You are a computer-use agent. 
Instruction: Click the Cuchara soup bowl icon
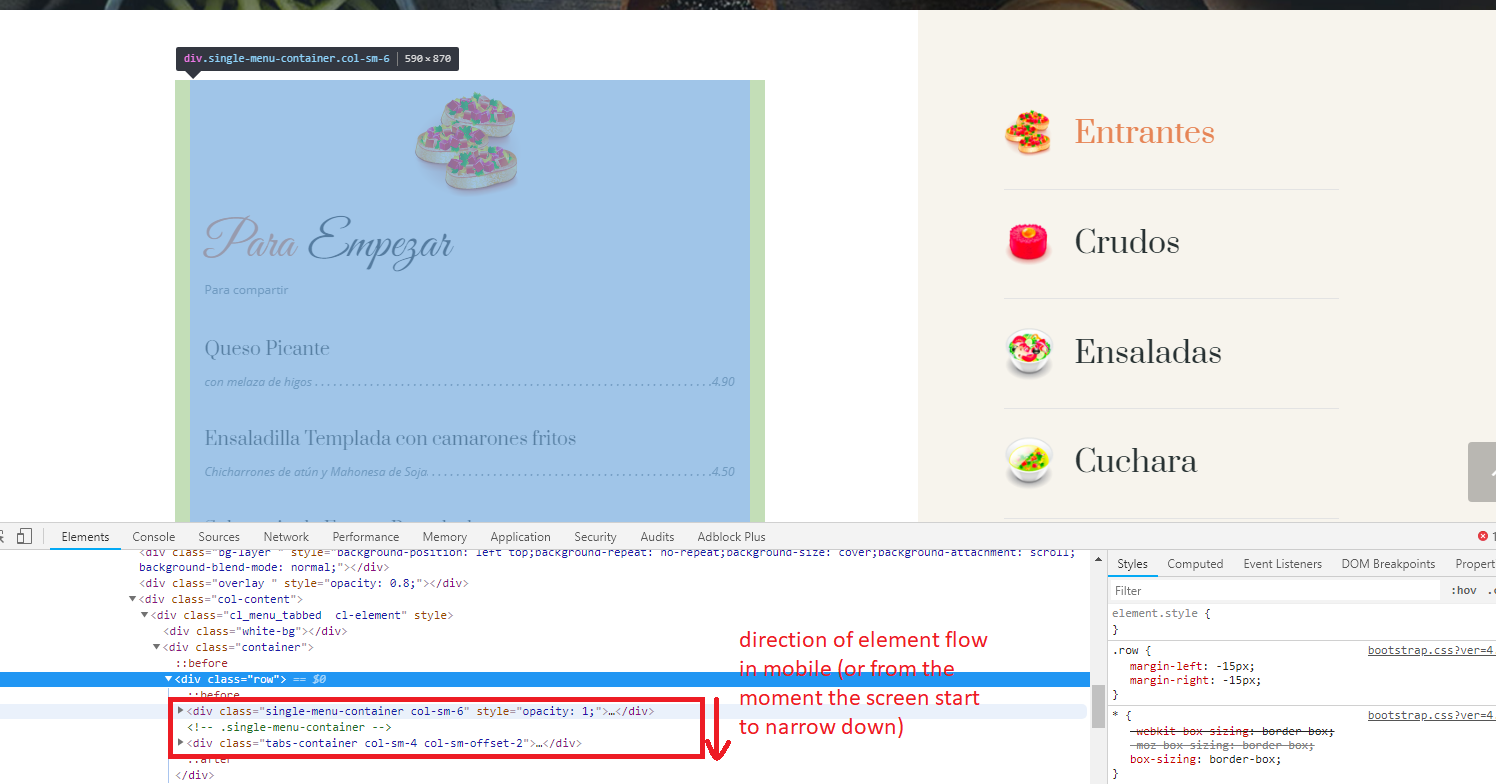point(1028,461)
